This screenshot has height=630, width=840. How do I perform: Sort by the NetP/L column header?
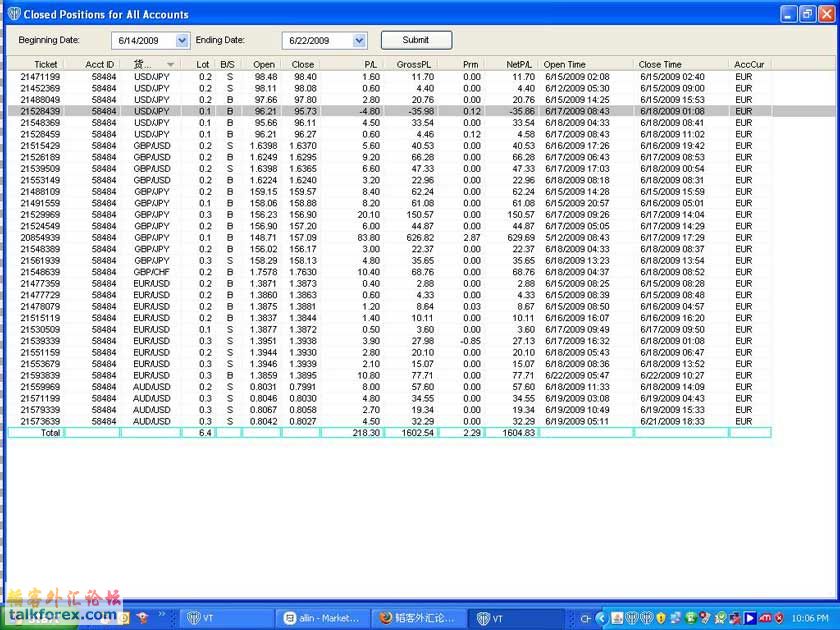tap(519, 64)
